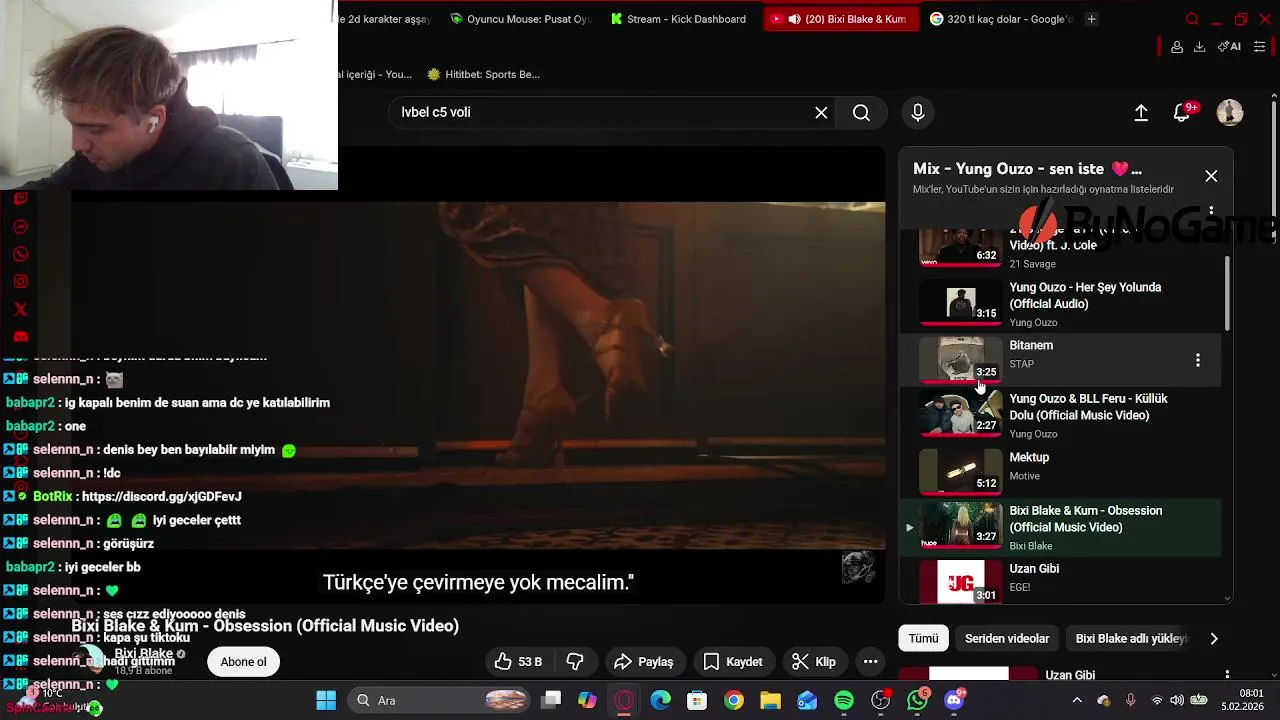The width and height of the screenshot is (1280, 720).
Task: Open browser profile icon in toolbar
Action: click(1177, 47)
